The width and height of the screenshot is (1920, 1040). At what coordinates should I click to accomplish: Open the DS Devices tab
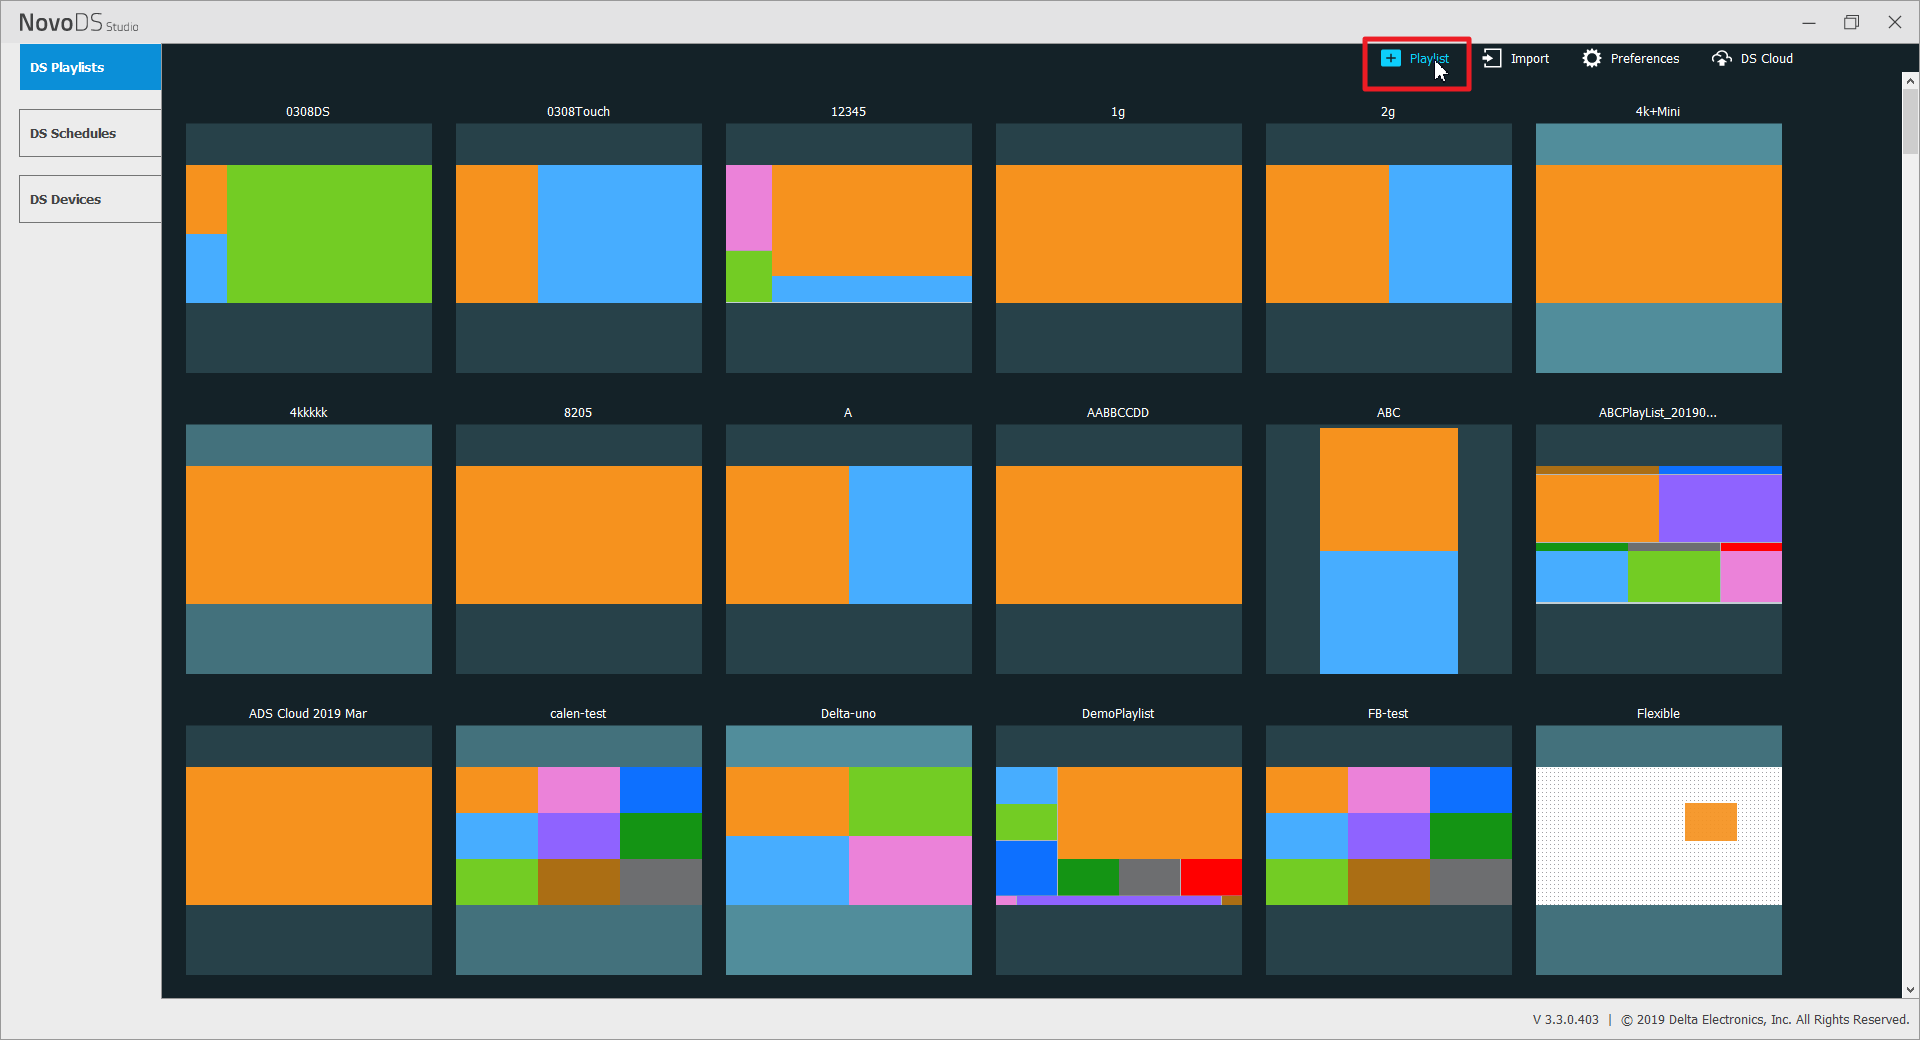point(90,199)
